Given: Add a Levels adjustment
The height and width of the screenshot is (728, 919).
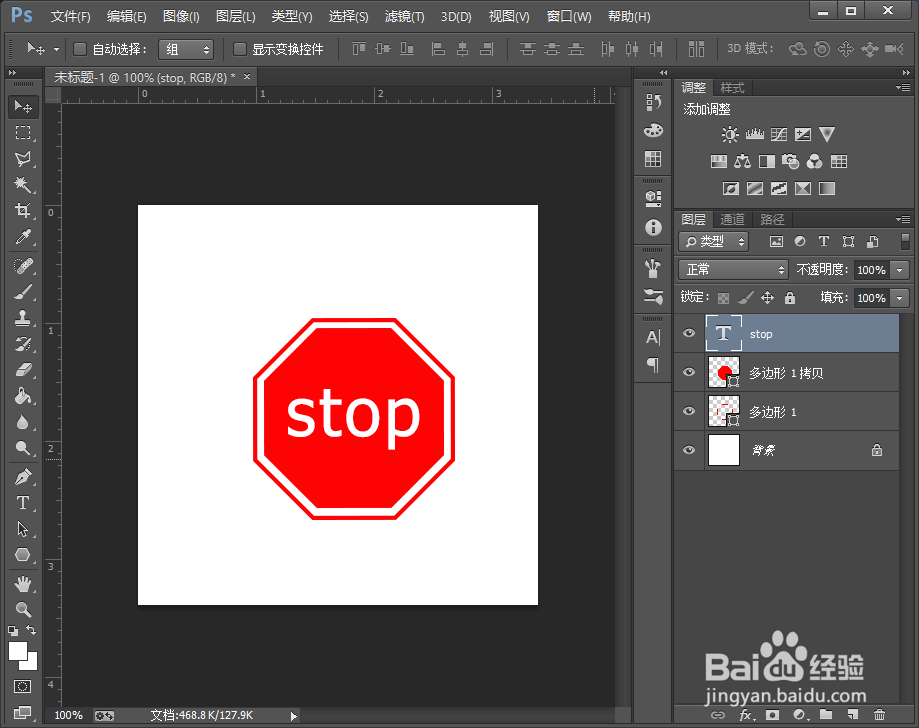Looking at the screenshot, I should pos(754,135).
